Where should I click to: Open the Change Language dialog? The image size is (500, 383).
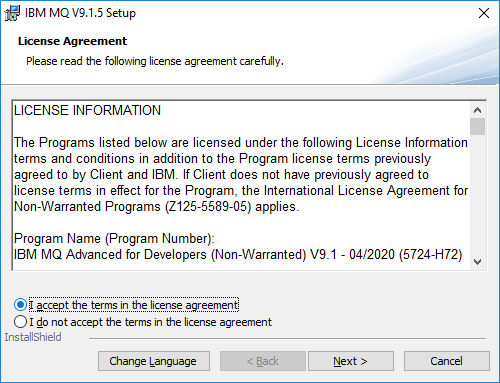(x=154, y=361)
